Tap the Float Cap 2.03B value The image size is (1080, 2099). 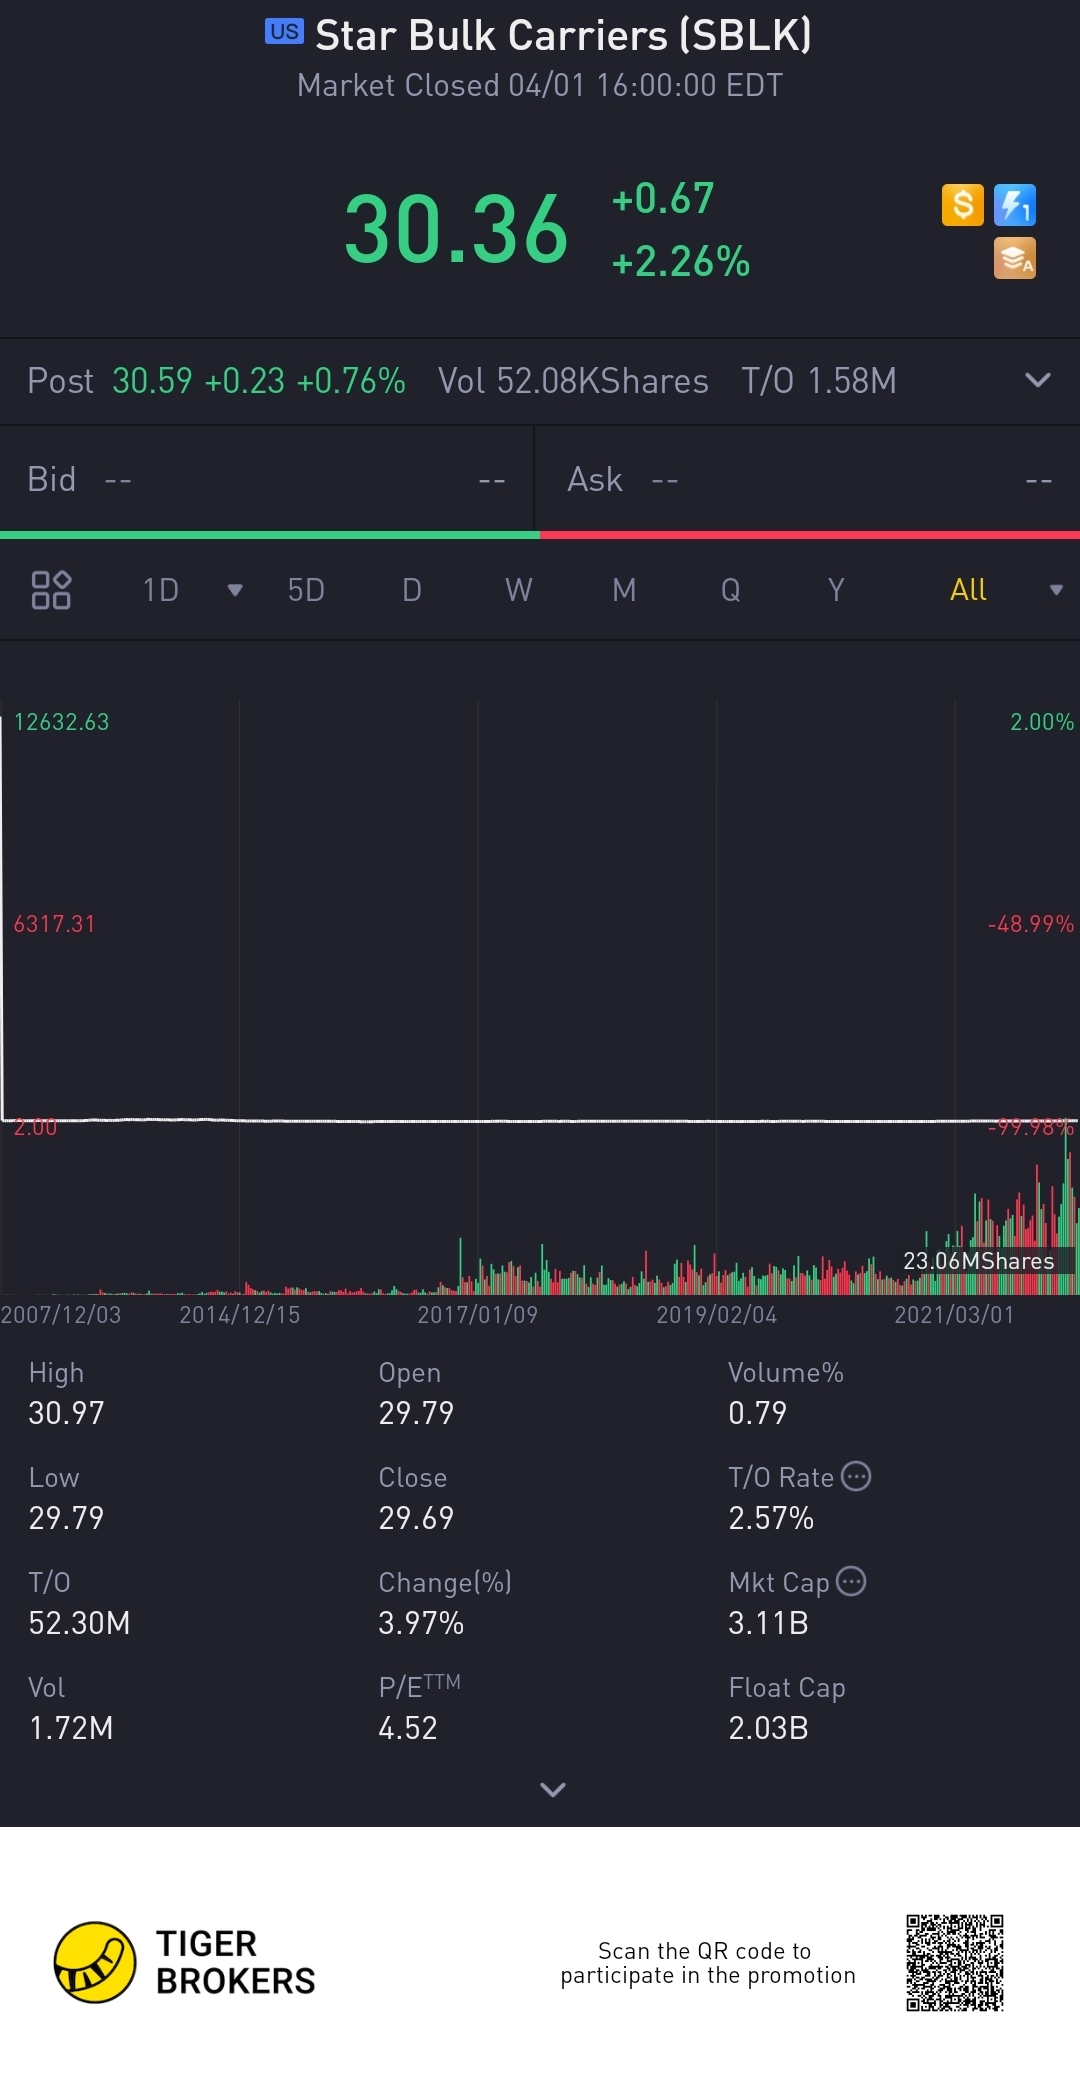(x=768, y=1728)
